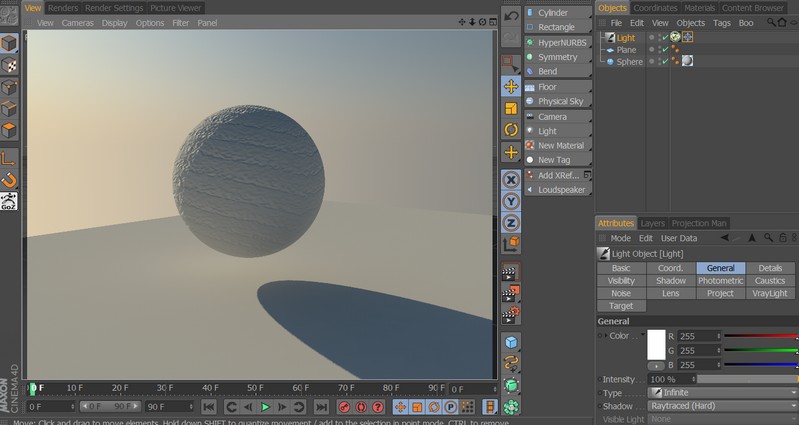Click the Play Forwards green button
The image size is (799, 425).
point(265,407)
